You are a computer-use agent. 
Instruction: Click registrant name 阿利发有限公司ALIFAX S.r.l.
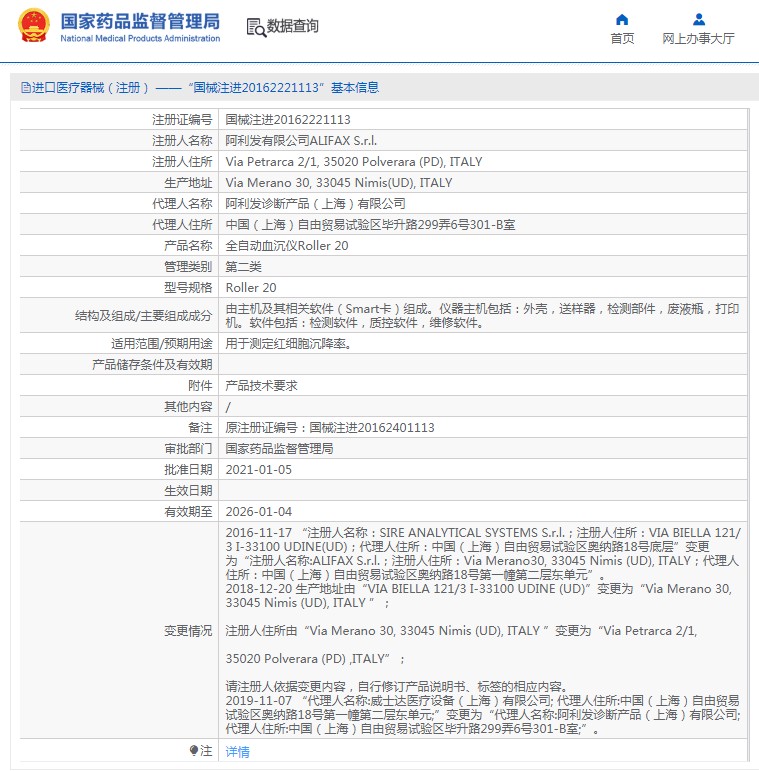click(x=301, y=141)
